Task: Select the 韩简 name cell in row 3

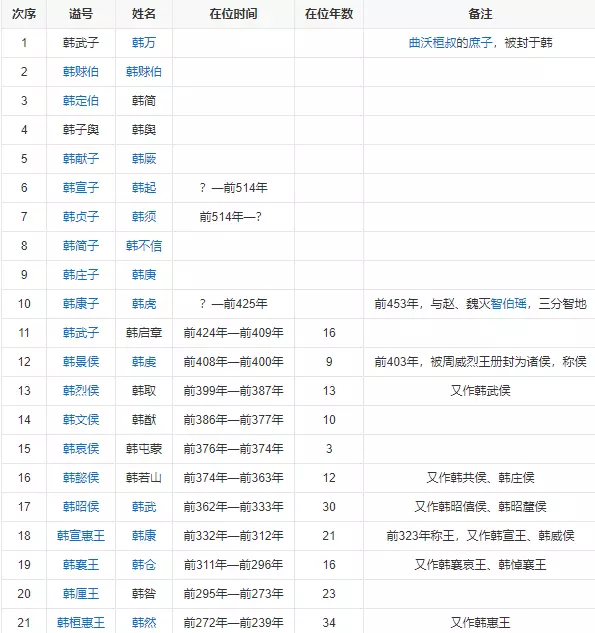Action: pyautogui.click(x=144, y=101)
